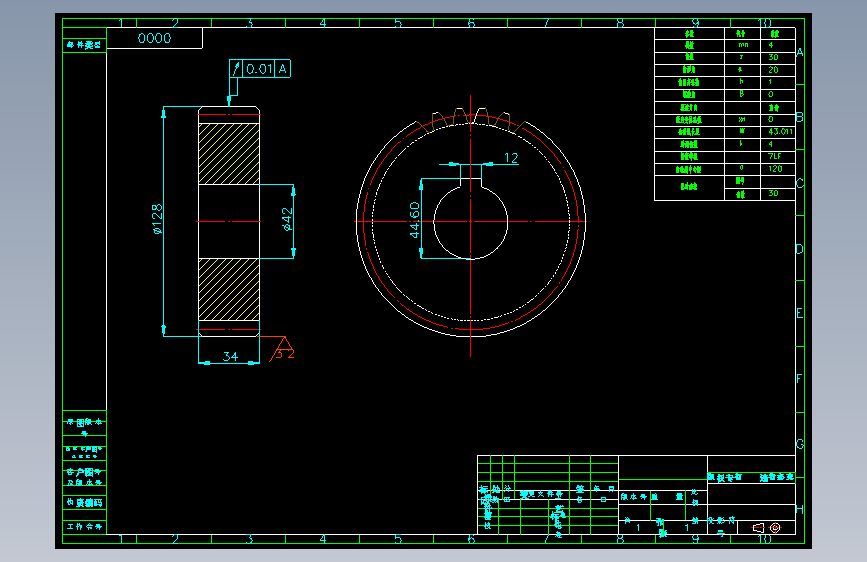Click the mn symbol cell in table
The width and height of the screenshot is (867, 562).
click(x=743, y=45)
